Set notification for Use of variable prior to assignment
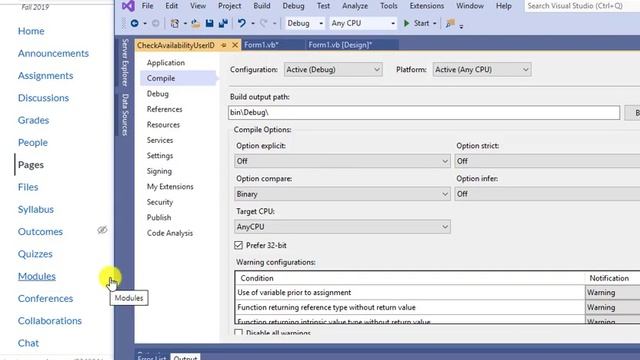 612,293
